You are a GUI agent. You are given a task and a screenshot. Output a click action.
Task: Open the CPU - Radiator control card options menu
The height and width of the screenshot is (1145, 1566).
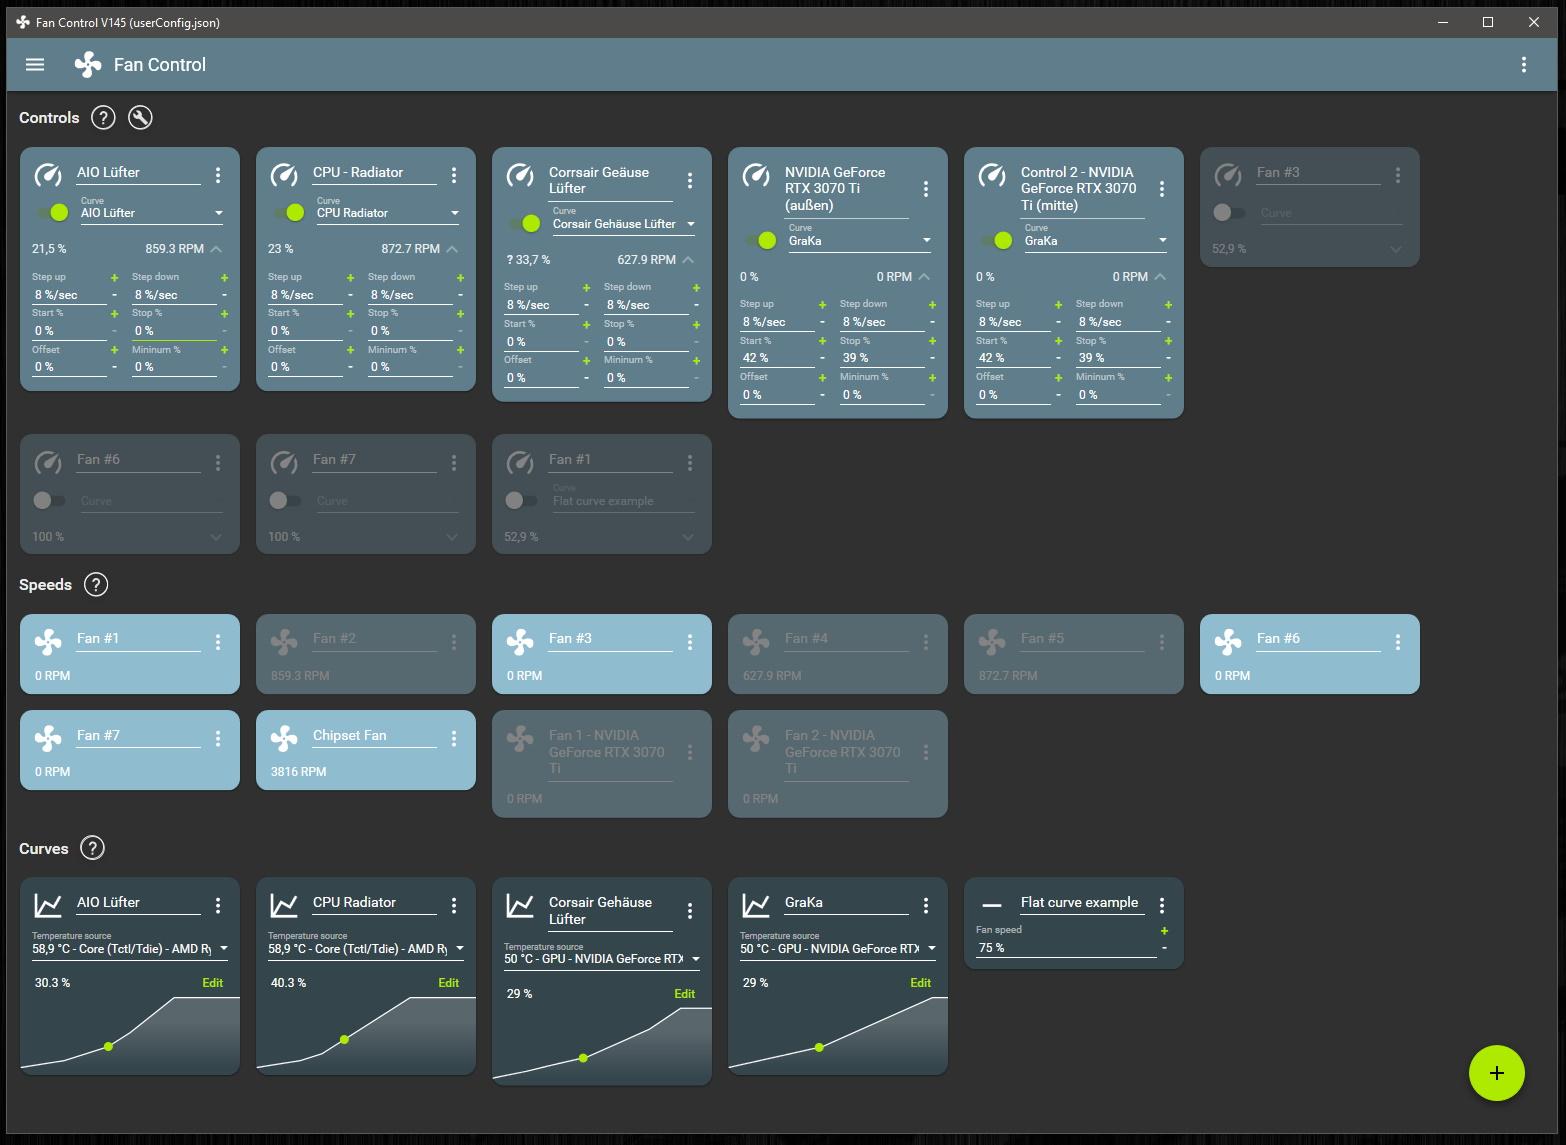coord(454,175)
